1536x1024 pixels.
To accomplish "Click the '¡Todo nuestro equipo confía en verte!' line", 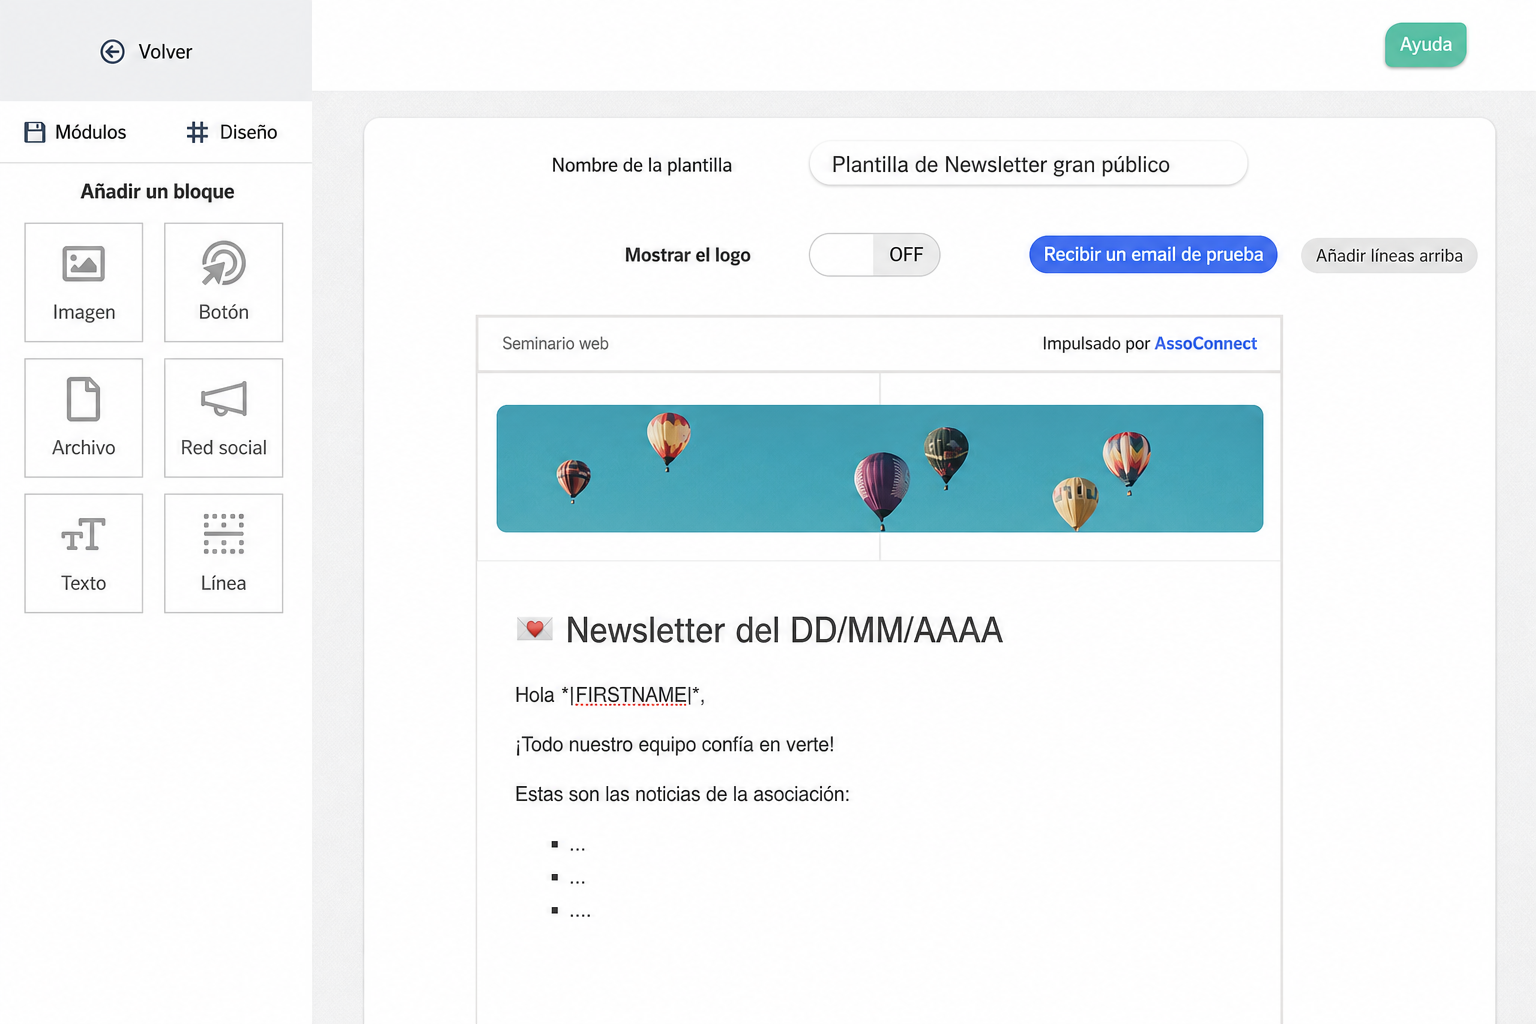I will [675, 745].
